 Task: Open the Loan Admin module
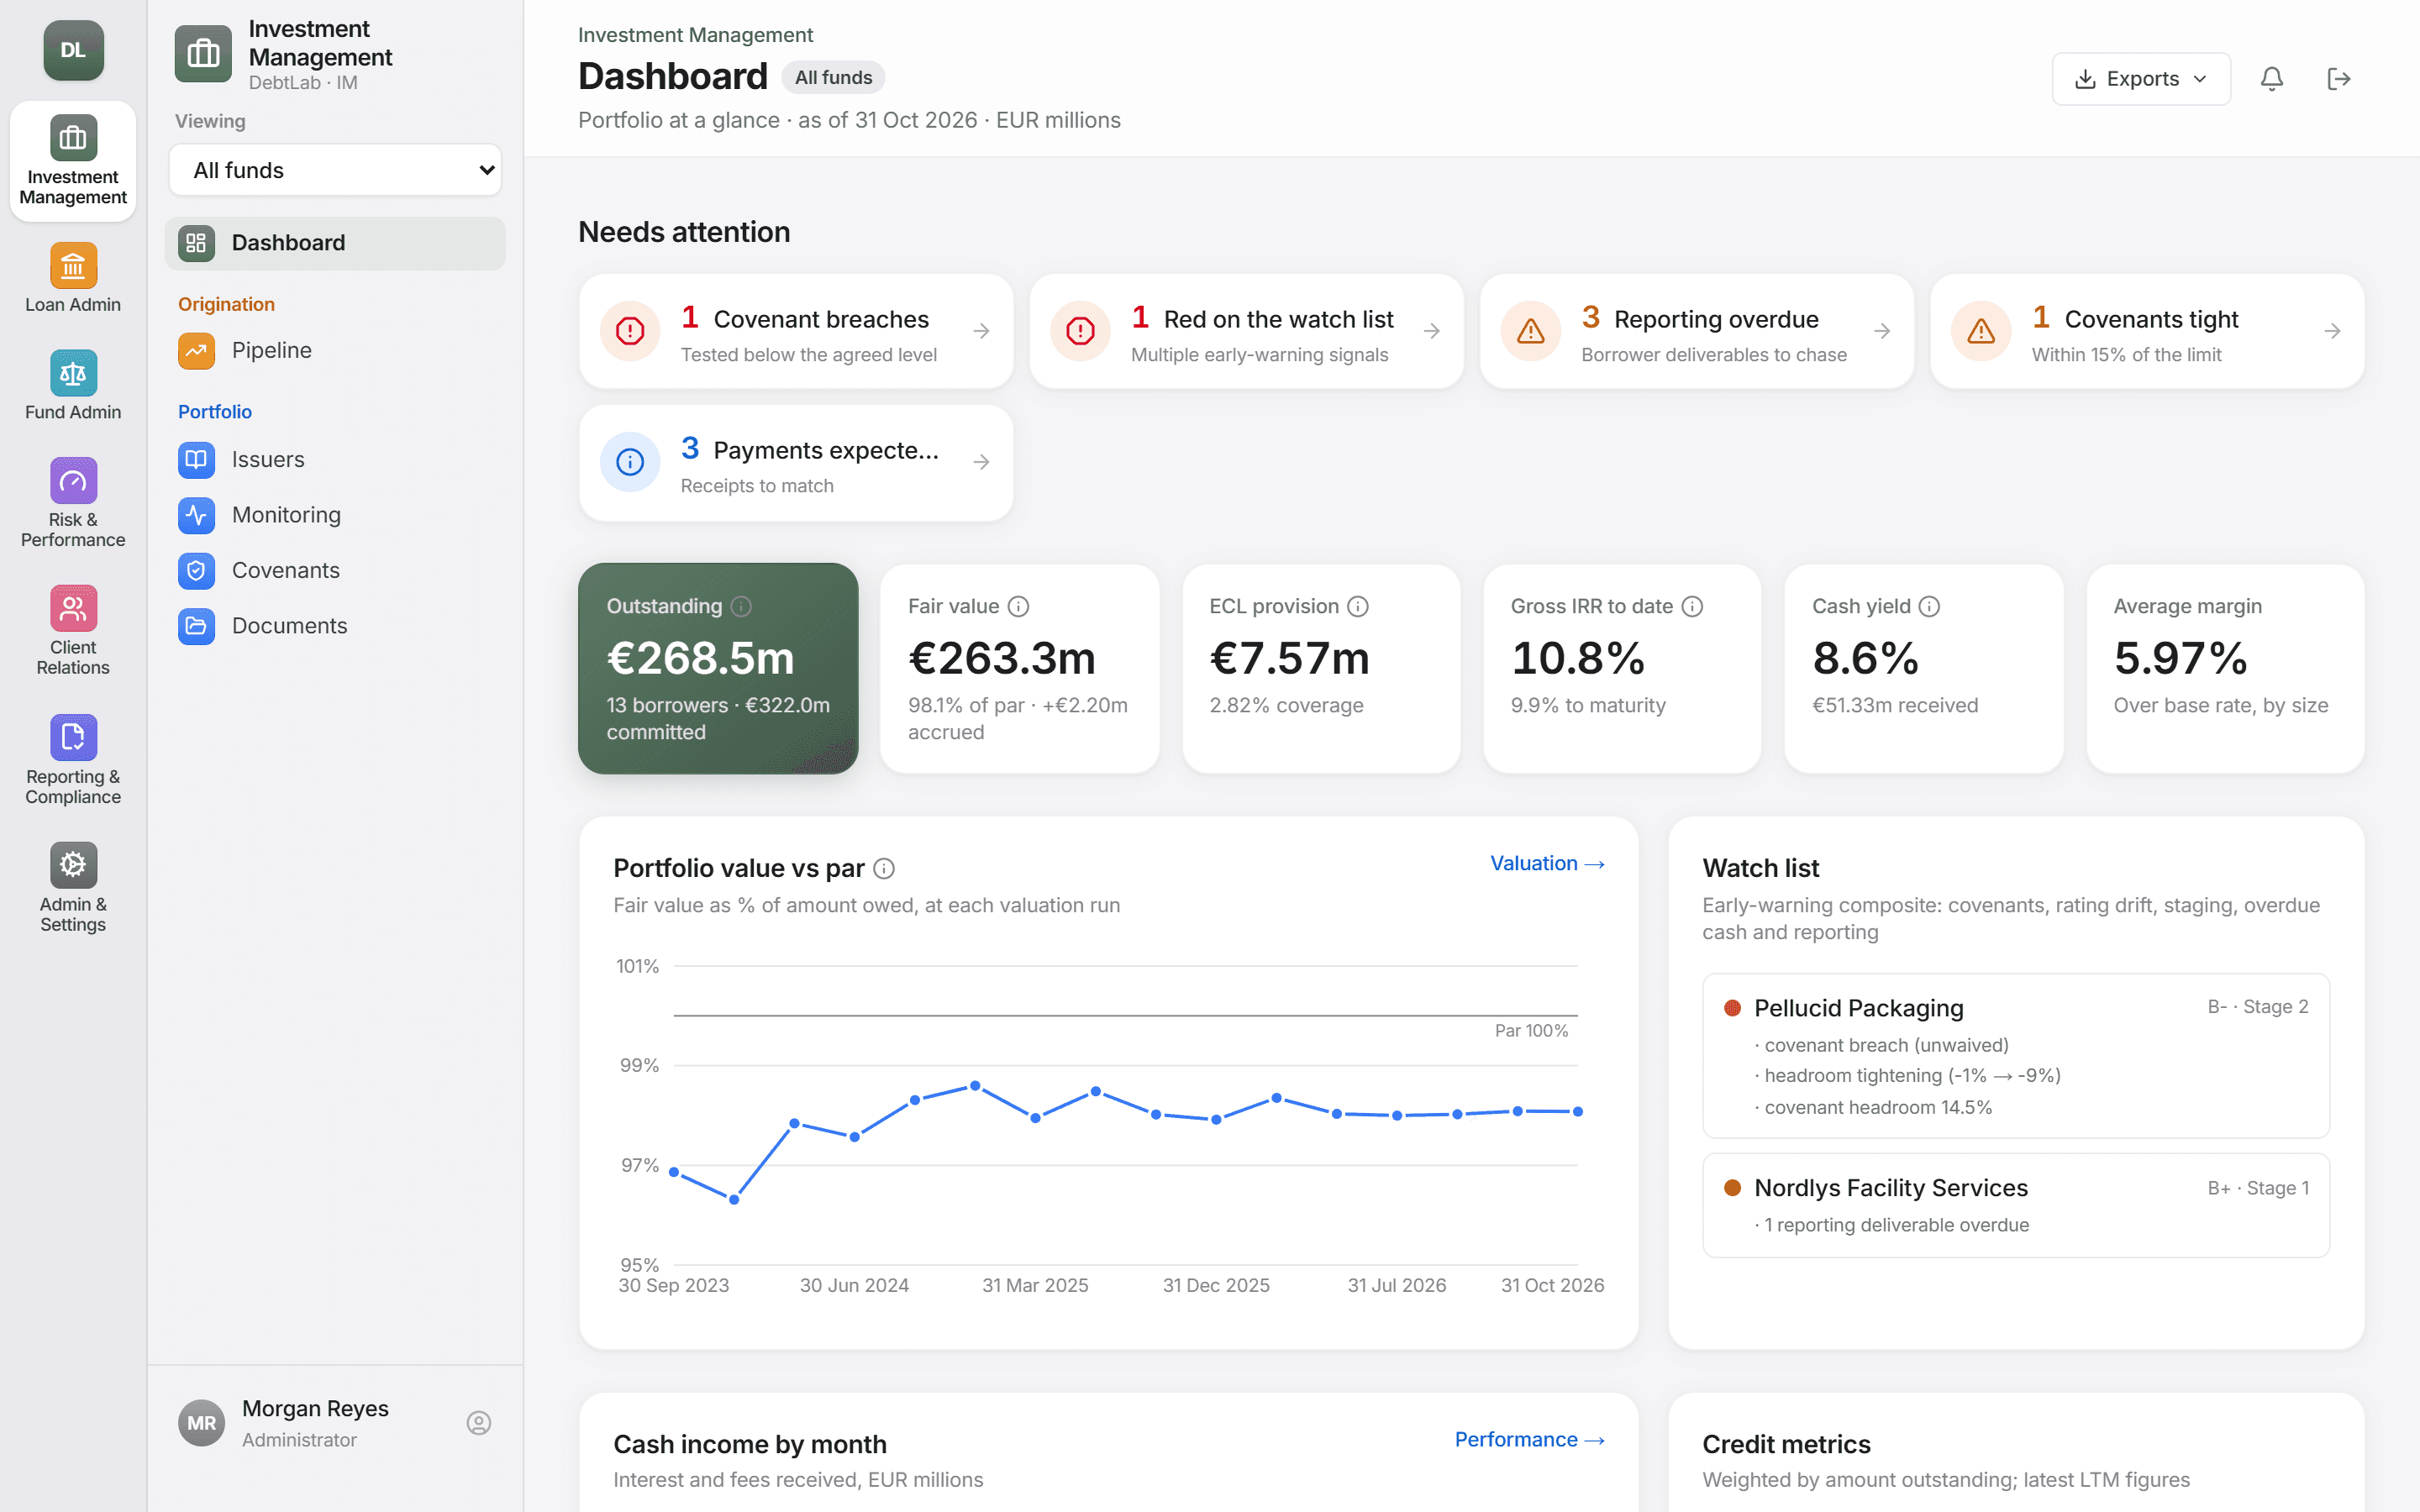73,278
